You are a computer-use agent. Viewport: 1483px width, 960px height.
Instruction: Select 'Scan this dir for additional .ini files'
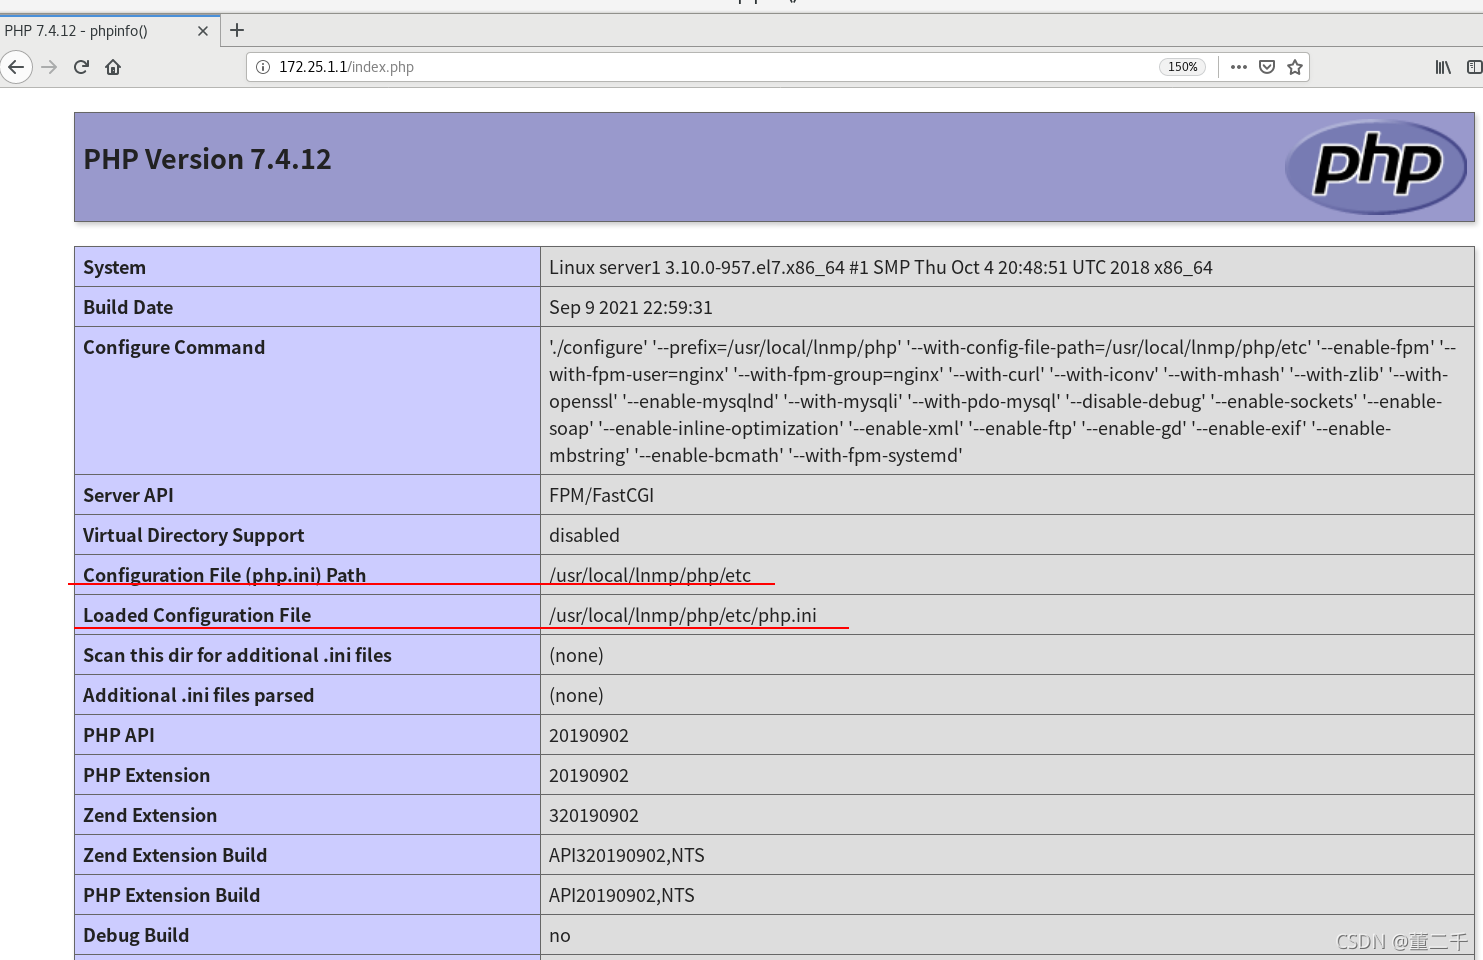point(237,655)
